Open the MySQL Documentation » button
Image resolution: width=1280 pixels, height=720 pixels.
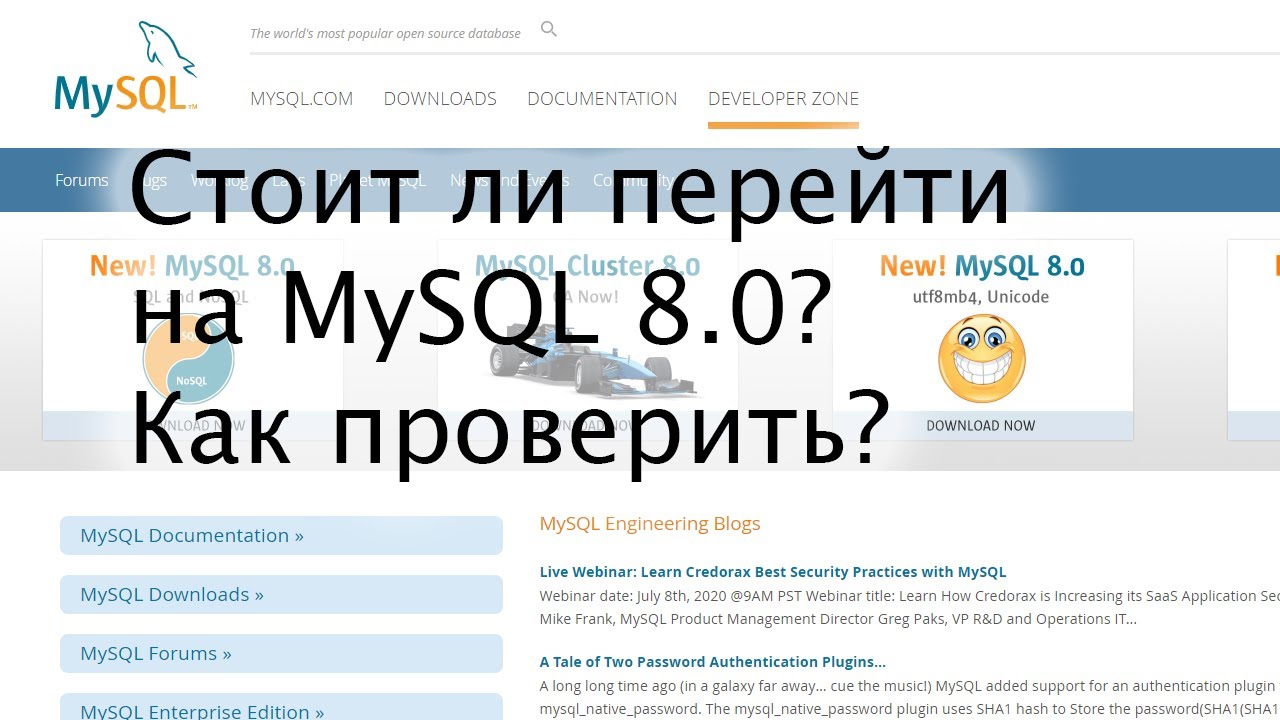281,535
